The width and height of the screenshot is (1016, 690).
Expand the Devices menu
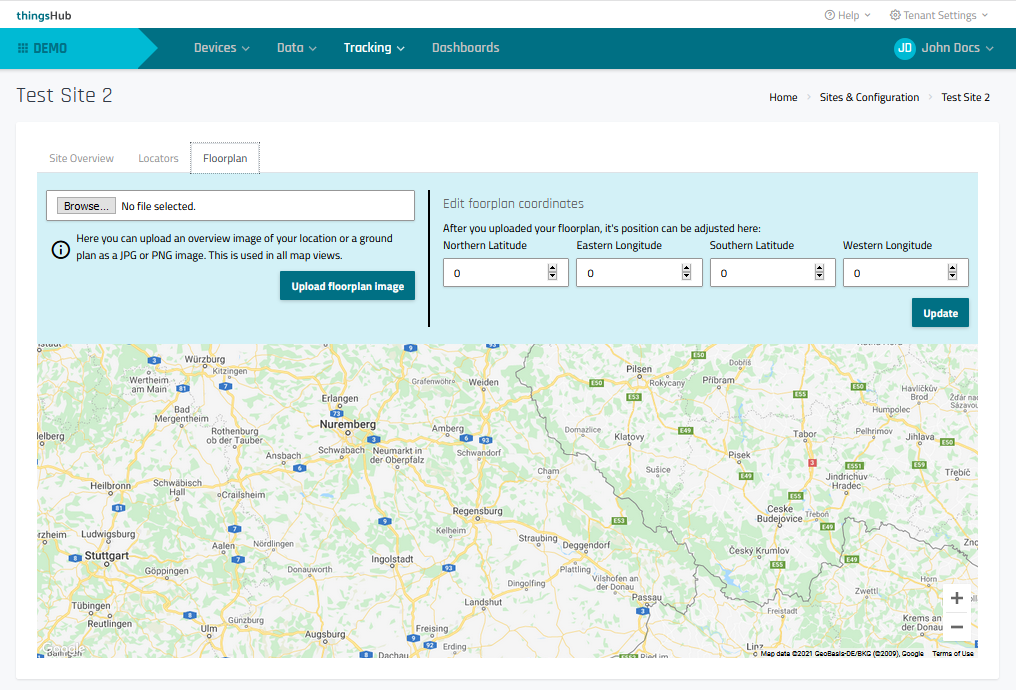point(221,48)
